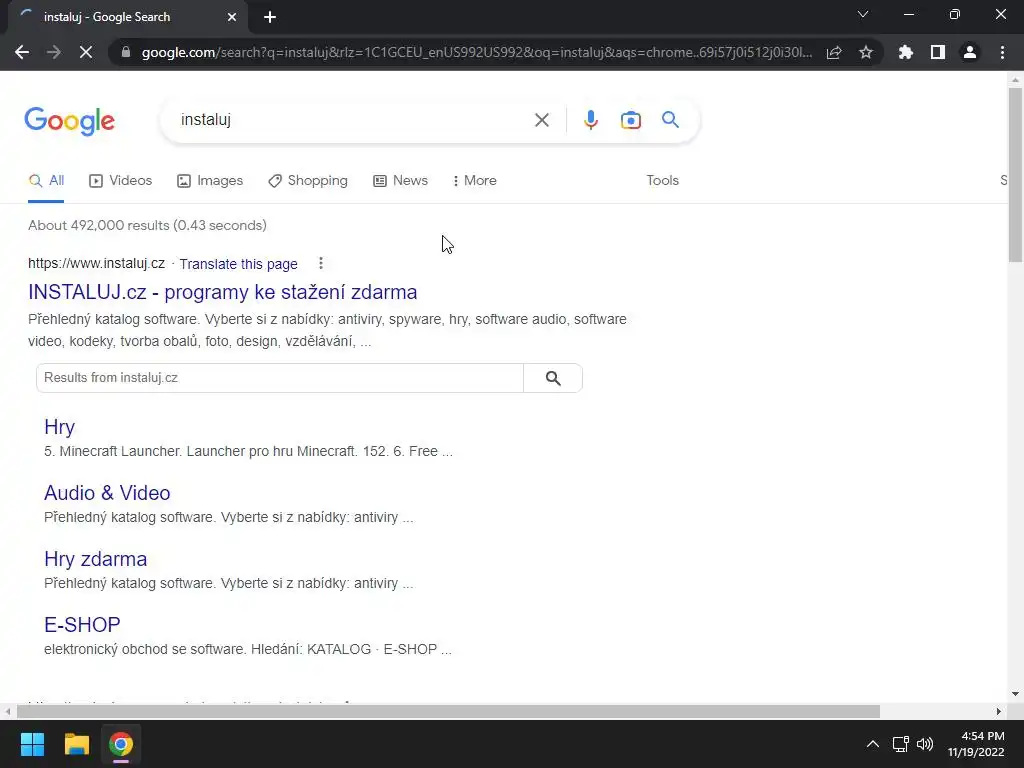Image resolution: width=1024 pixels, height=768 pixels.
Task: Select the All results tab
Action: click(46, 181)
